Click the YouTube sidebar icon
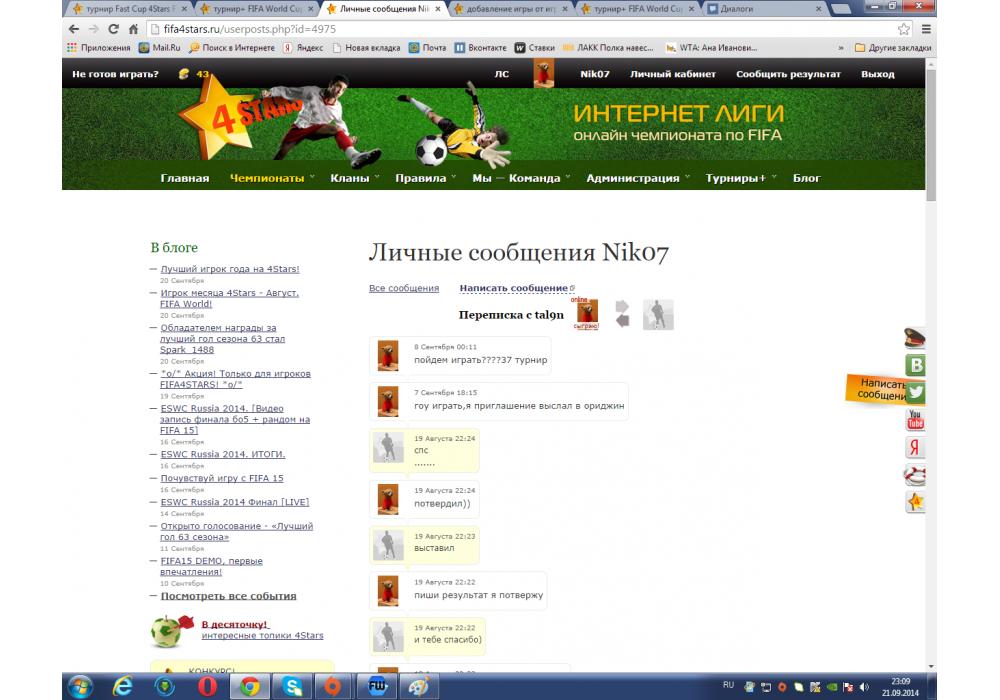The width and height of the screenshot is (1000, 700). pyautogui.click(x=914, y=420)
